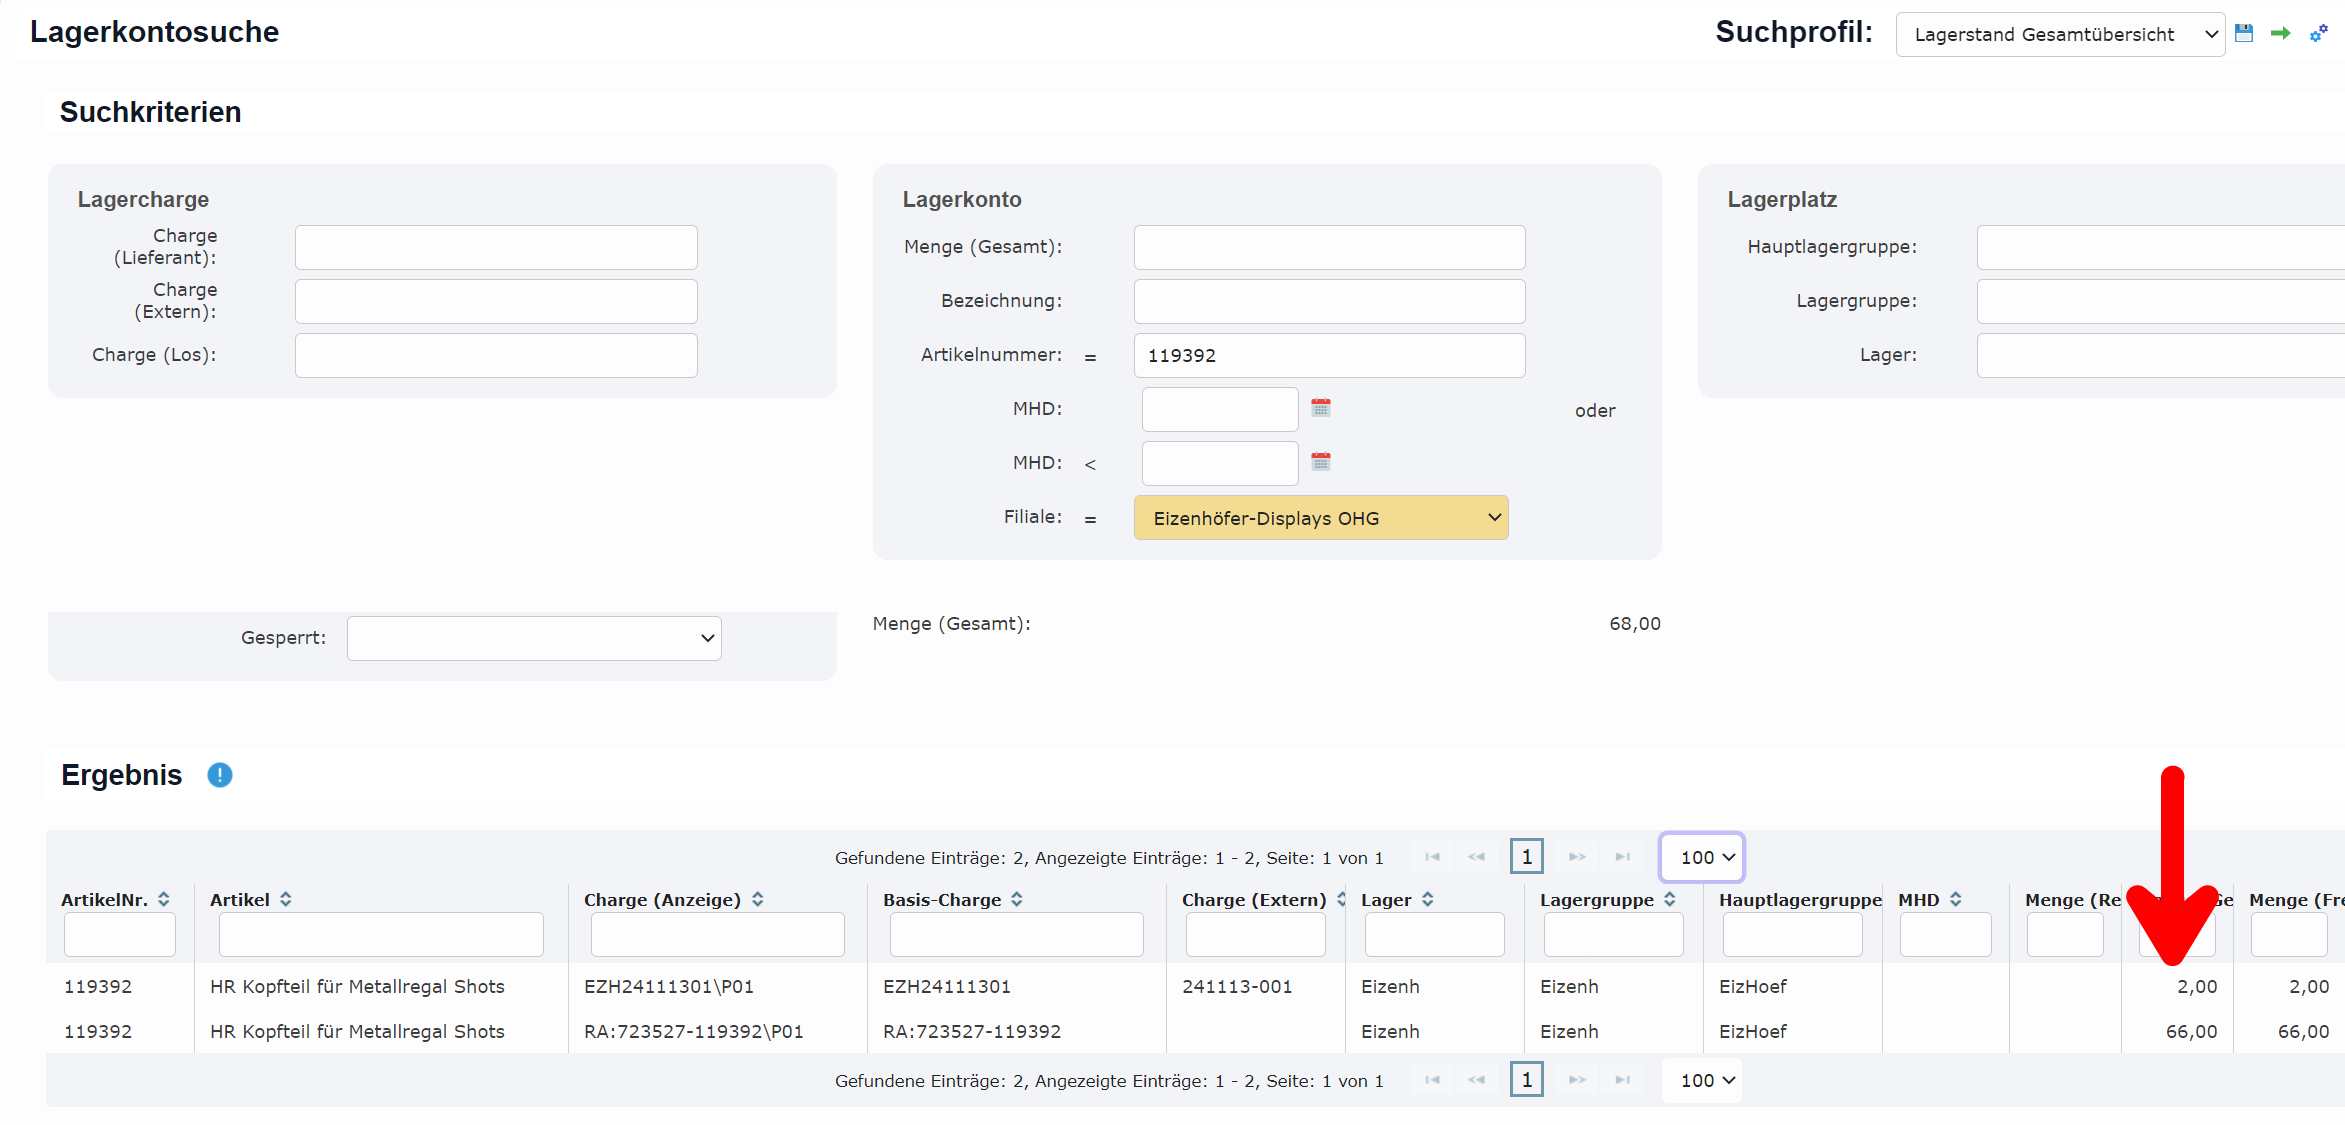Open the Suchprofil dropdown showing Lagerstand Gesamtübersicht
This screenshot has height=1125, width=2345.
[2060, 35]
